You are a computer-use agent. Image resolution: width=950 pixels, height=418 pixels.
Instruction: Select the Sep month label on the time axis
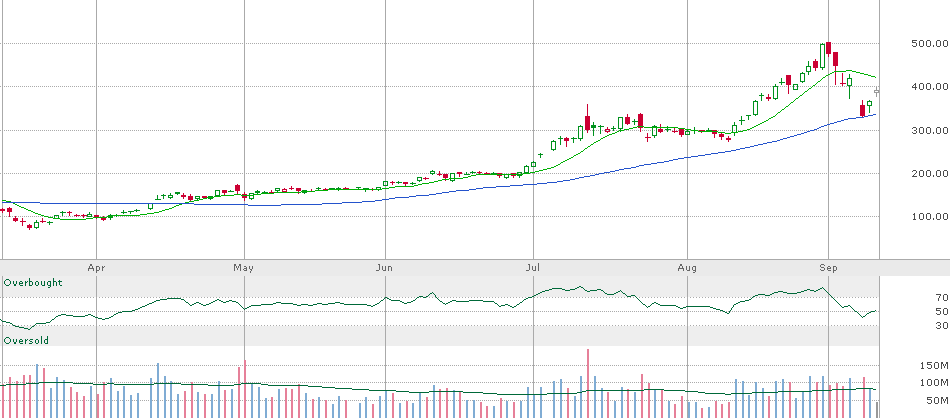pos(828,268)
